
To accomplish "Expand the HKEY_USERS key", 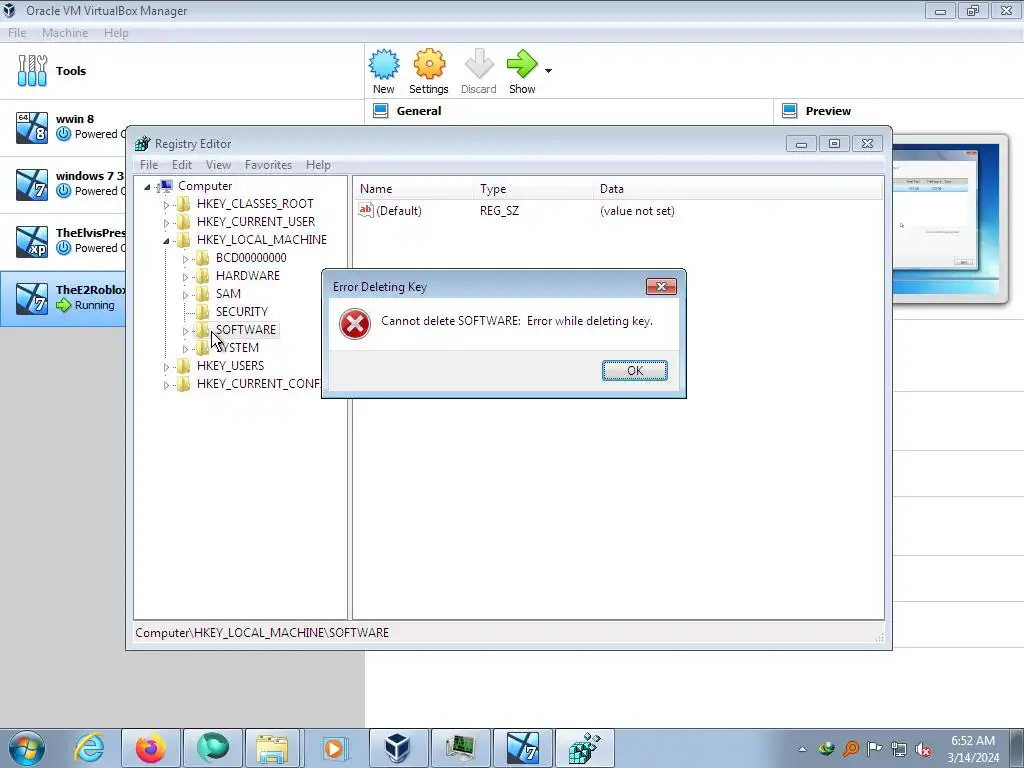I will pyautogui.click(x=166, y=367).
